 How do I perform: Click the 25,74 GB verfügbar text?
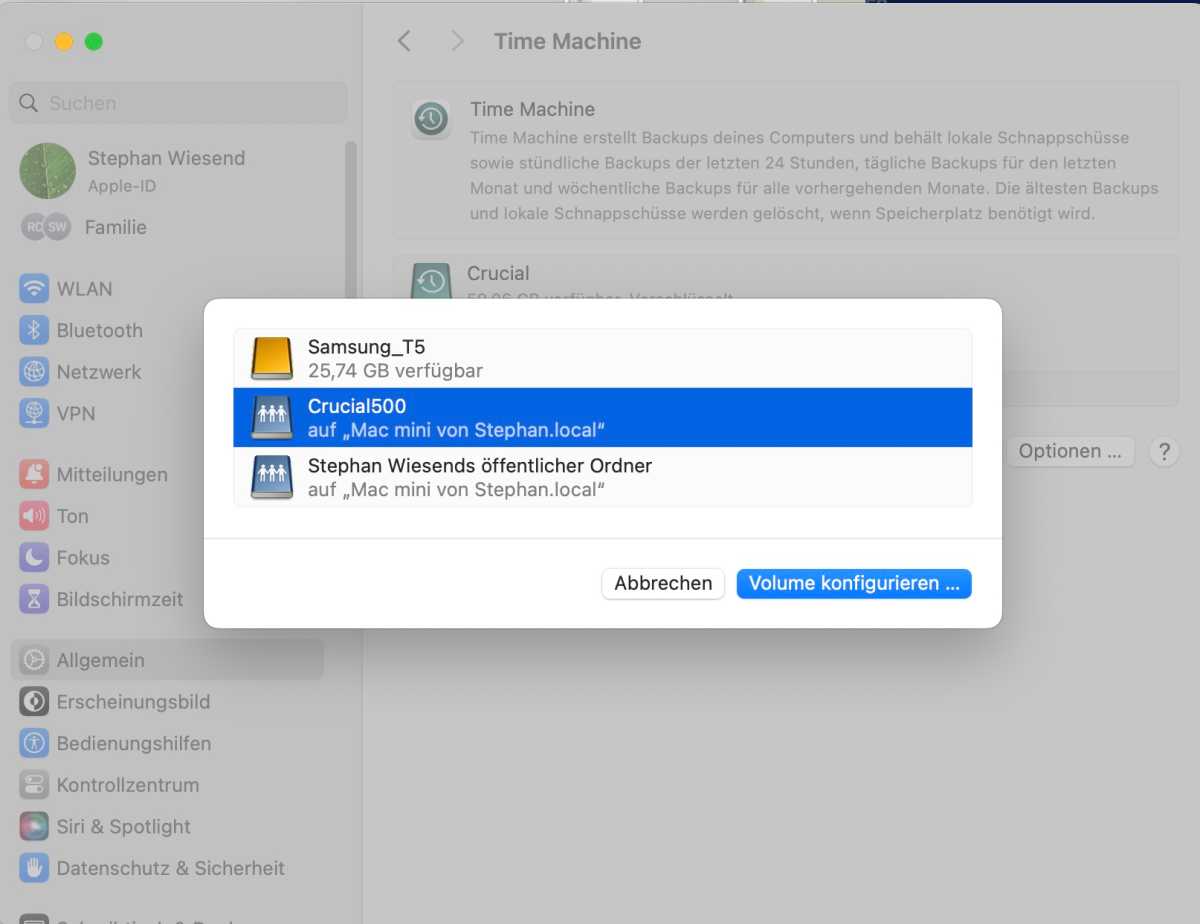[x=395, y=371]
